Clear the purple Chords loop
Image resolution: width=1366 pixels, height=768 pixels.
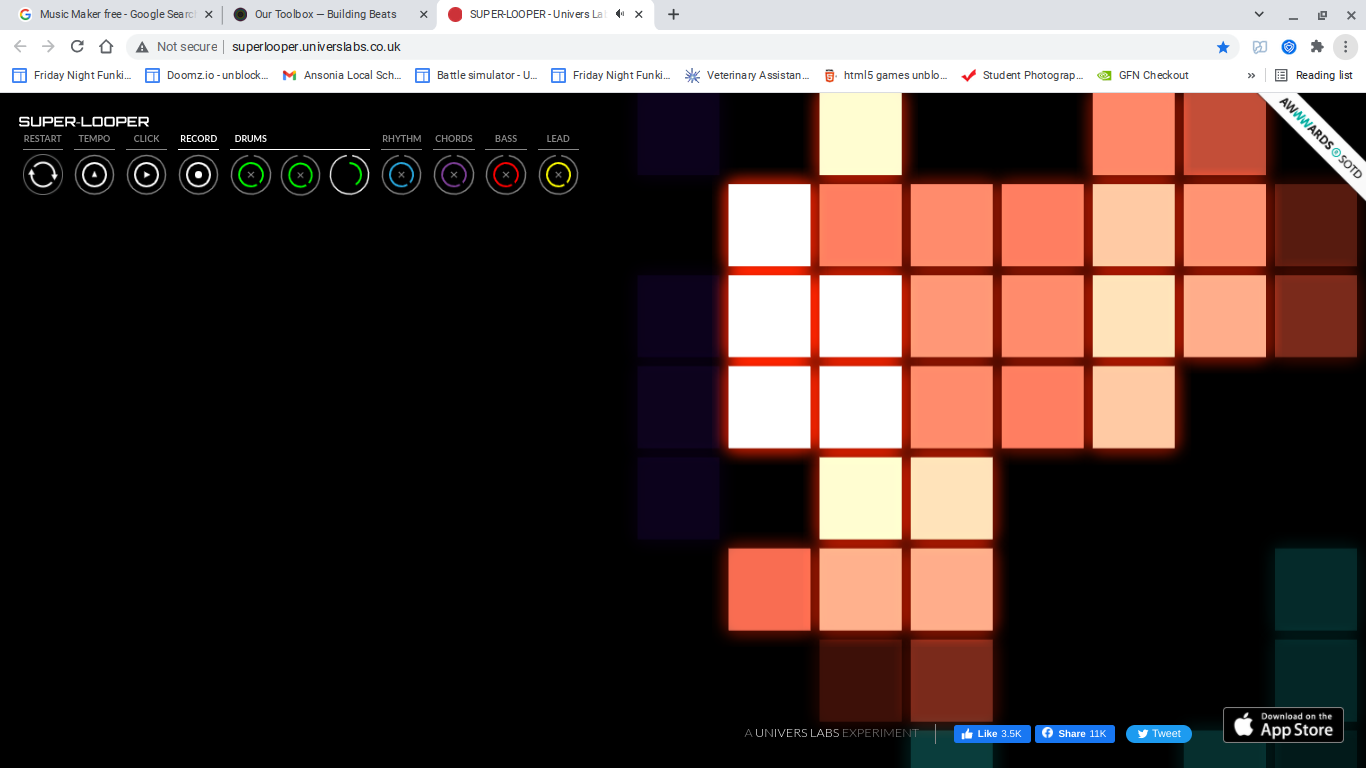click(x=454, y=175)
